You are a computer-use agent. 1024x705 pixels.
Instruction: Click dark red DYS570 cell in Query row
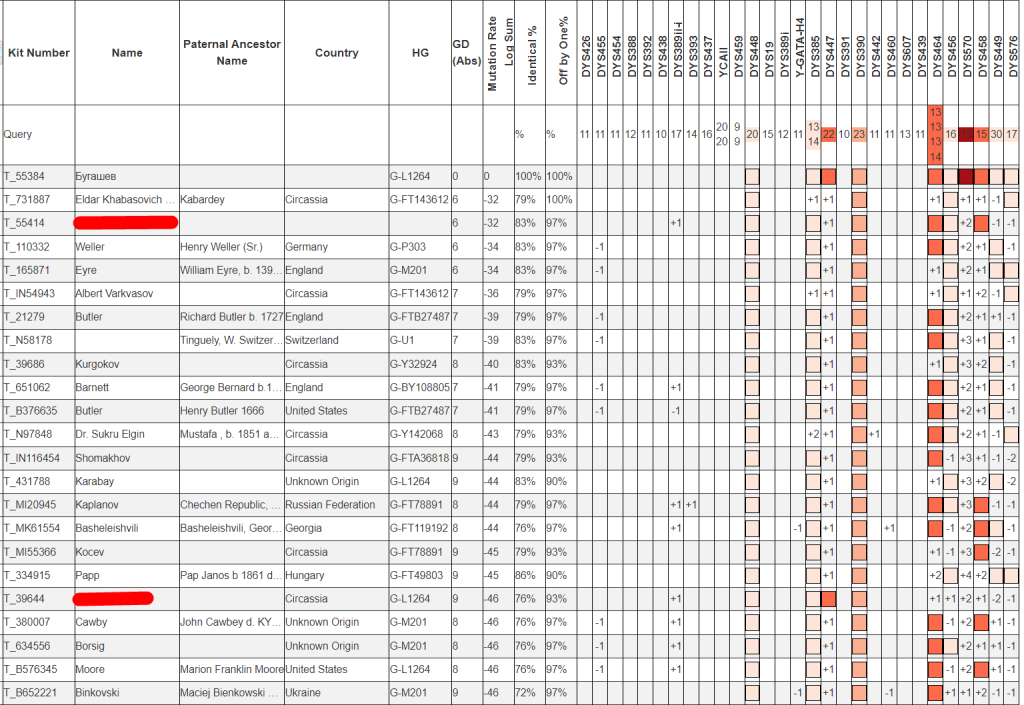point(966,134)
